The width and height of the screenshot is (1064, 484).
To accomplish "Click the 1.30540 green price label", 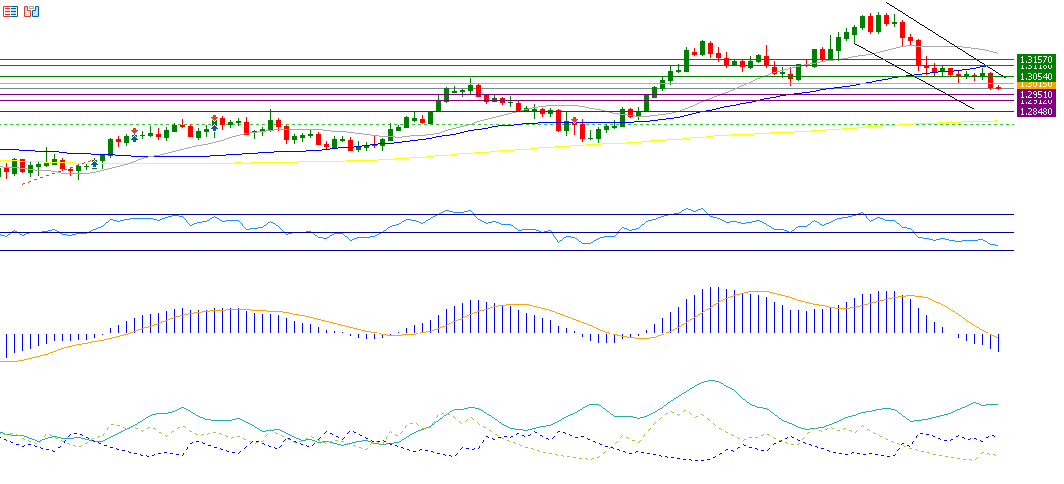I will coord(1034,76).
